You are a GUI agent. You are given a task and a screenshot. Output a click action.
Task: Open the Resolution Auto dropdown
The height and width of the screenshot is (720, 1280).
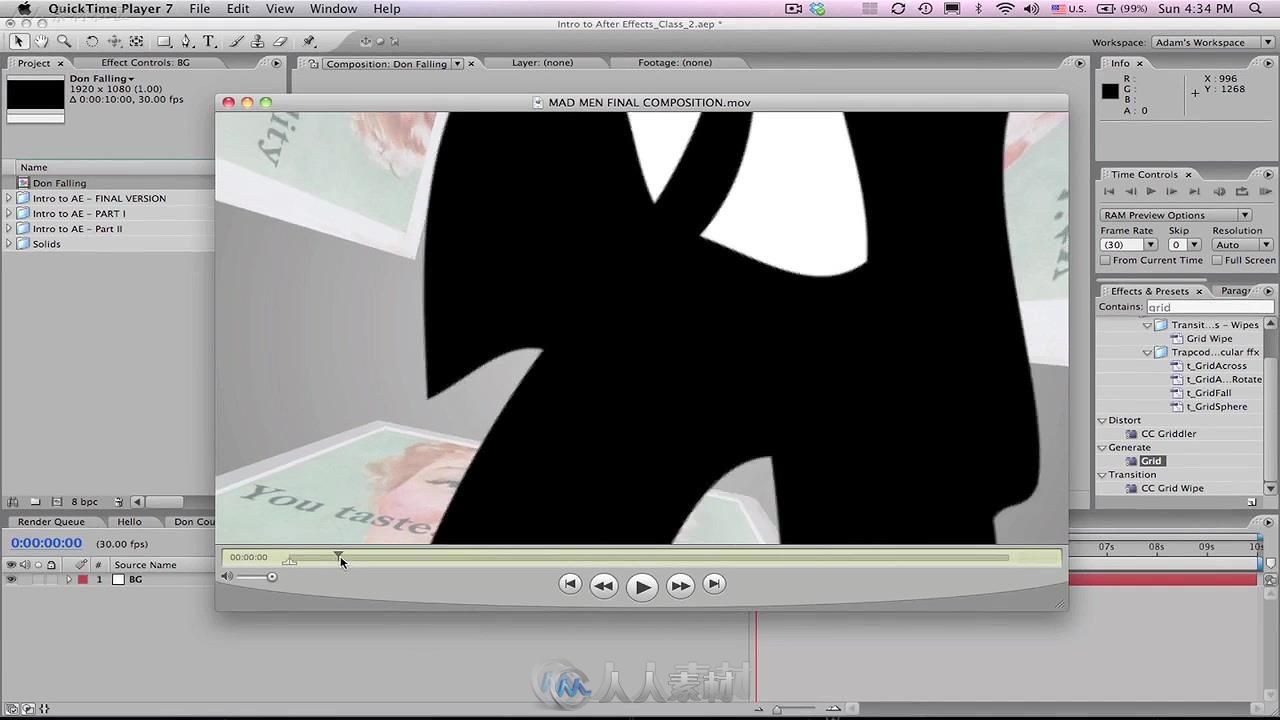[1242, 245]
